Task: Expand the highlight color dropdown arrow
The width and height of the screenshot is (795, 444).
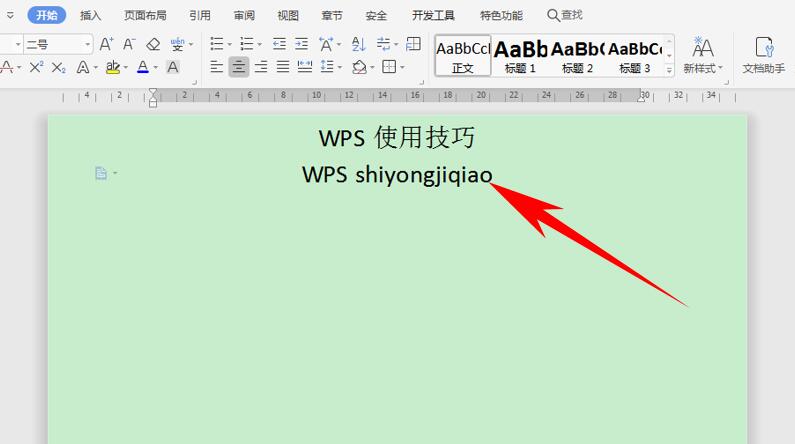Action: (x=125, y=67)
